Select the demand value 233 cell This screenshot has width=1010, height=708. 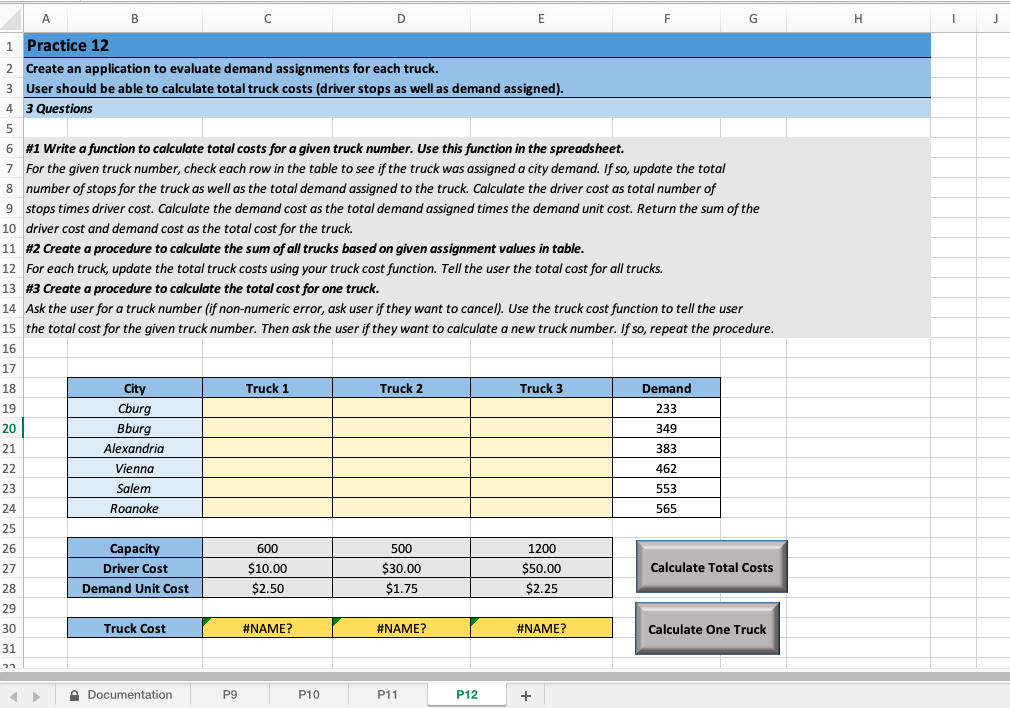666,408
